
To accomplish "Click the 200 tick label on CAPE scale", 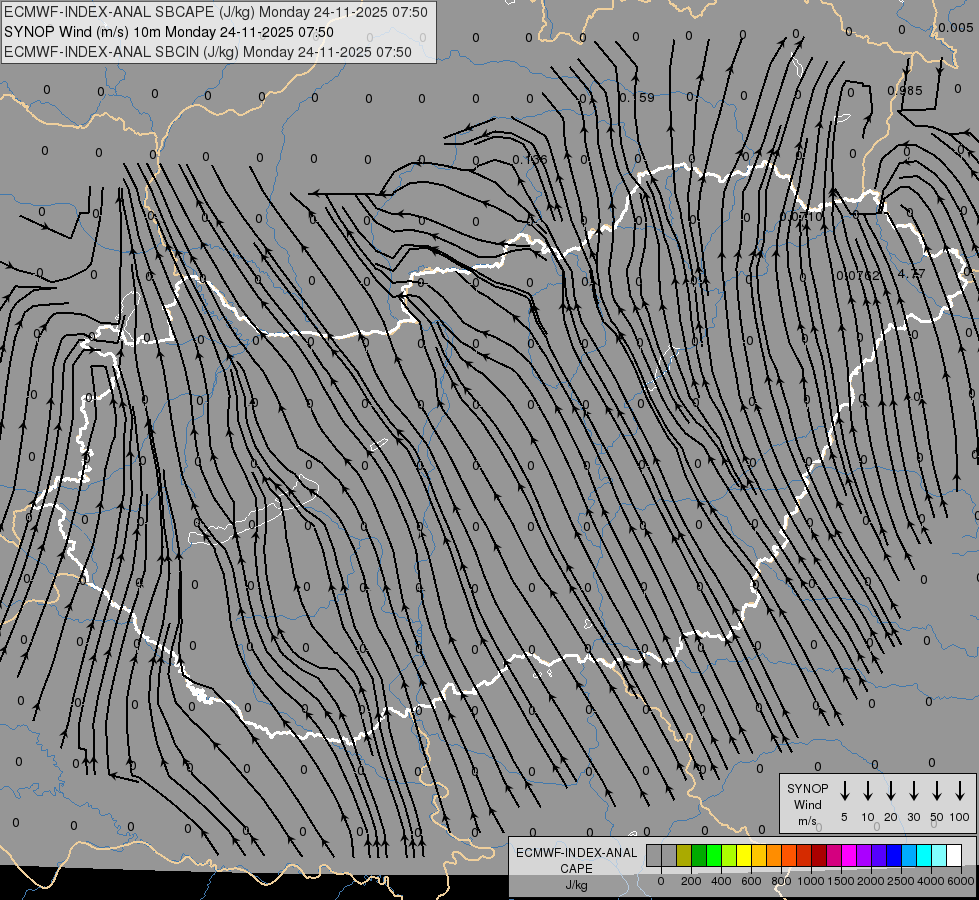I will click(691, 881).
